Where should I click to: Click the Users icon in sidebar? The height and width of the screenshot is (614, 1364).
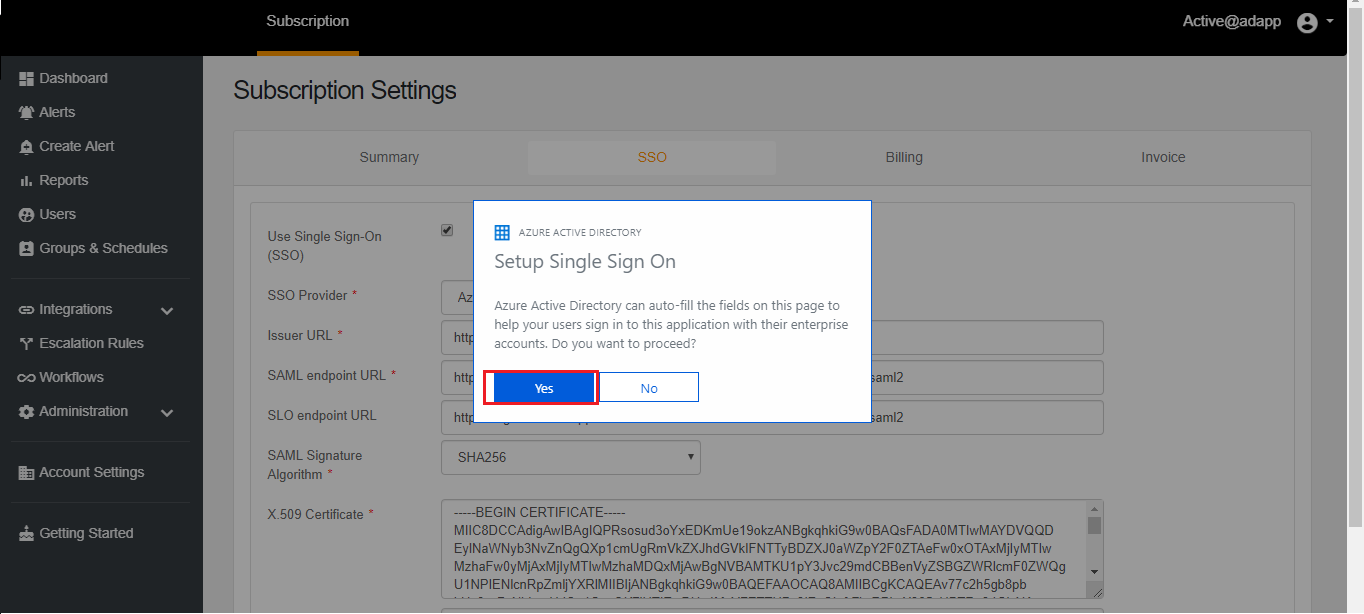point(27,215)
